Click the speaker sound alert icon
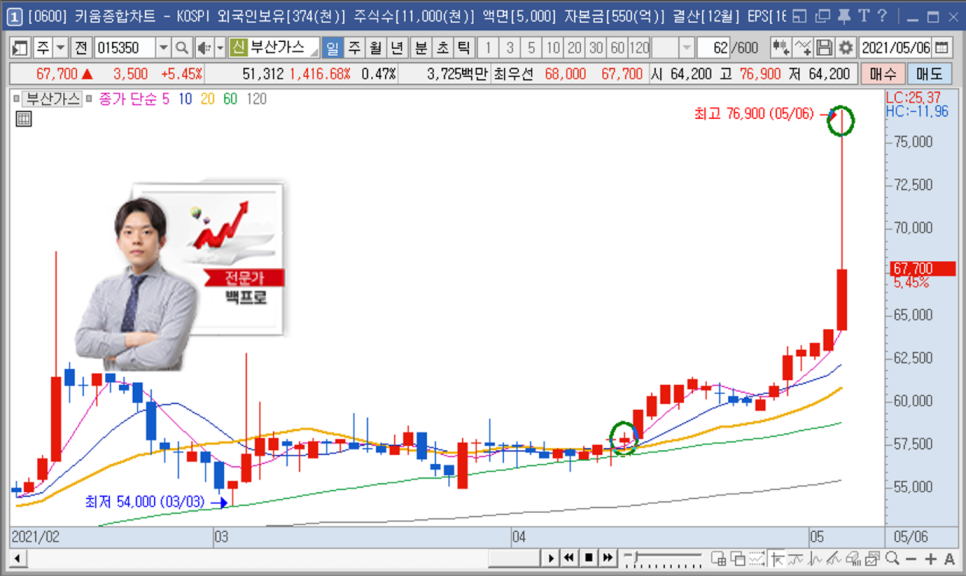This screenshot has width=966, height=576. 204,47
